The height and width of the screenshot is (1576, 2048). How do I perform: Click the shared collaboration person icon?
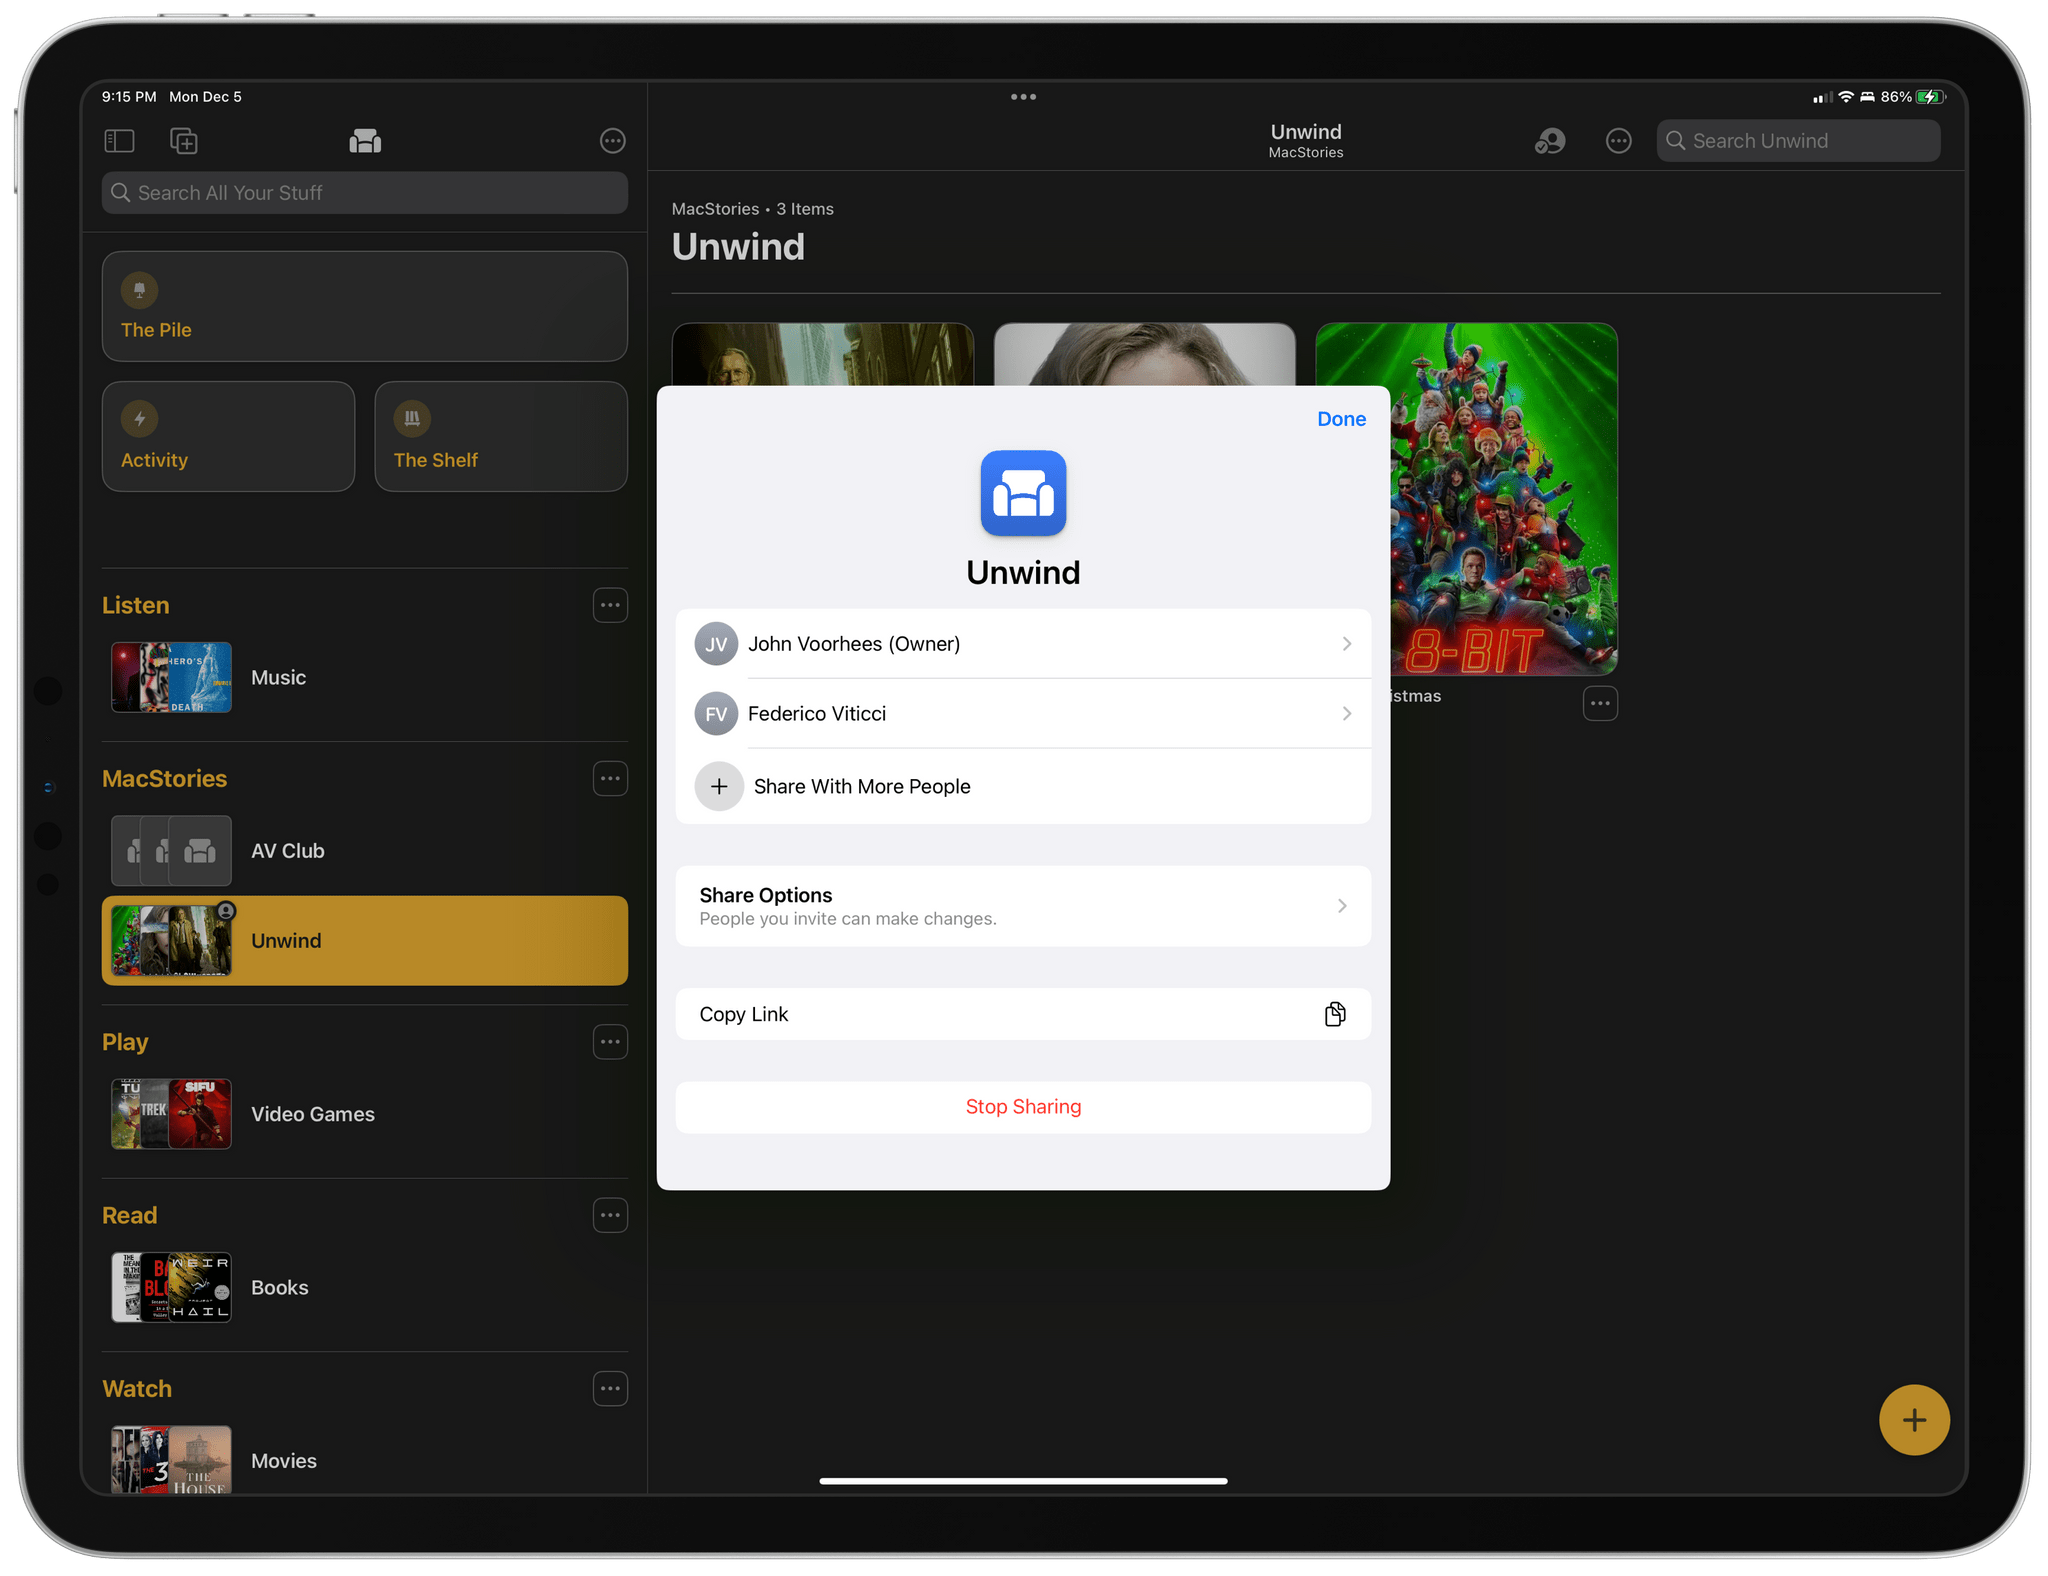[1550, 141]
